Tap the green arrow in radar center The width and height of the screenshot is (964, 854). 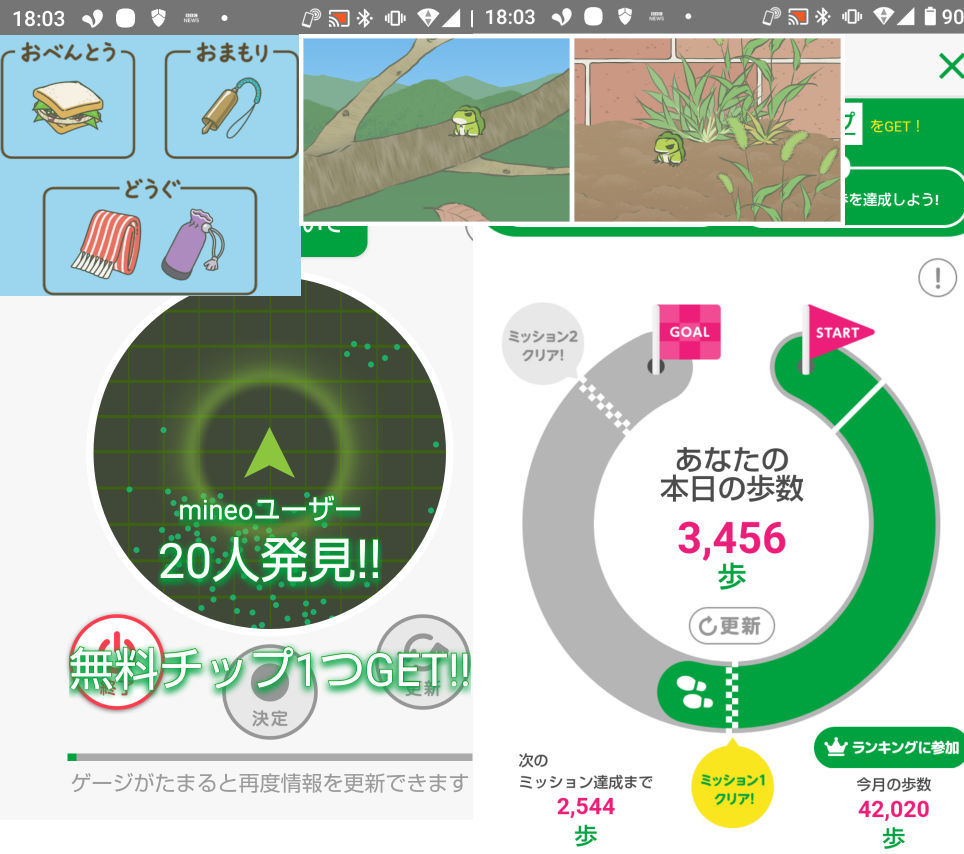[x=269, y=453]
